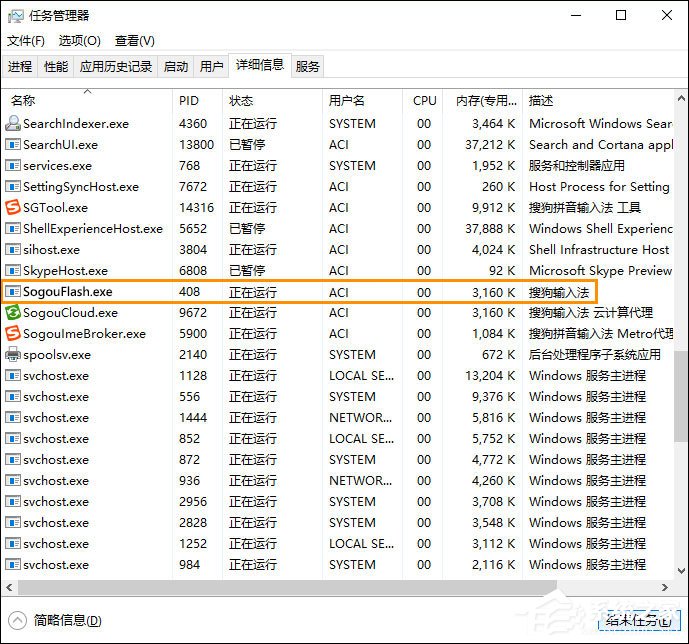Click memory value 13,204 K
This screenshot has width=689, height=644.
tap(490, 376)
